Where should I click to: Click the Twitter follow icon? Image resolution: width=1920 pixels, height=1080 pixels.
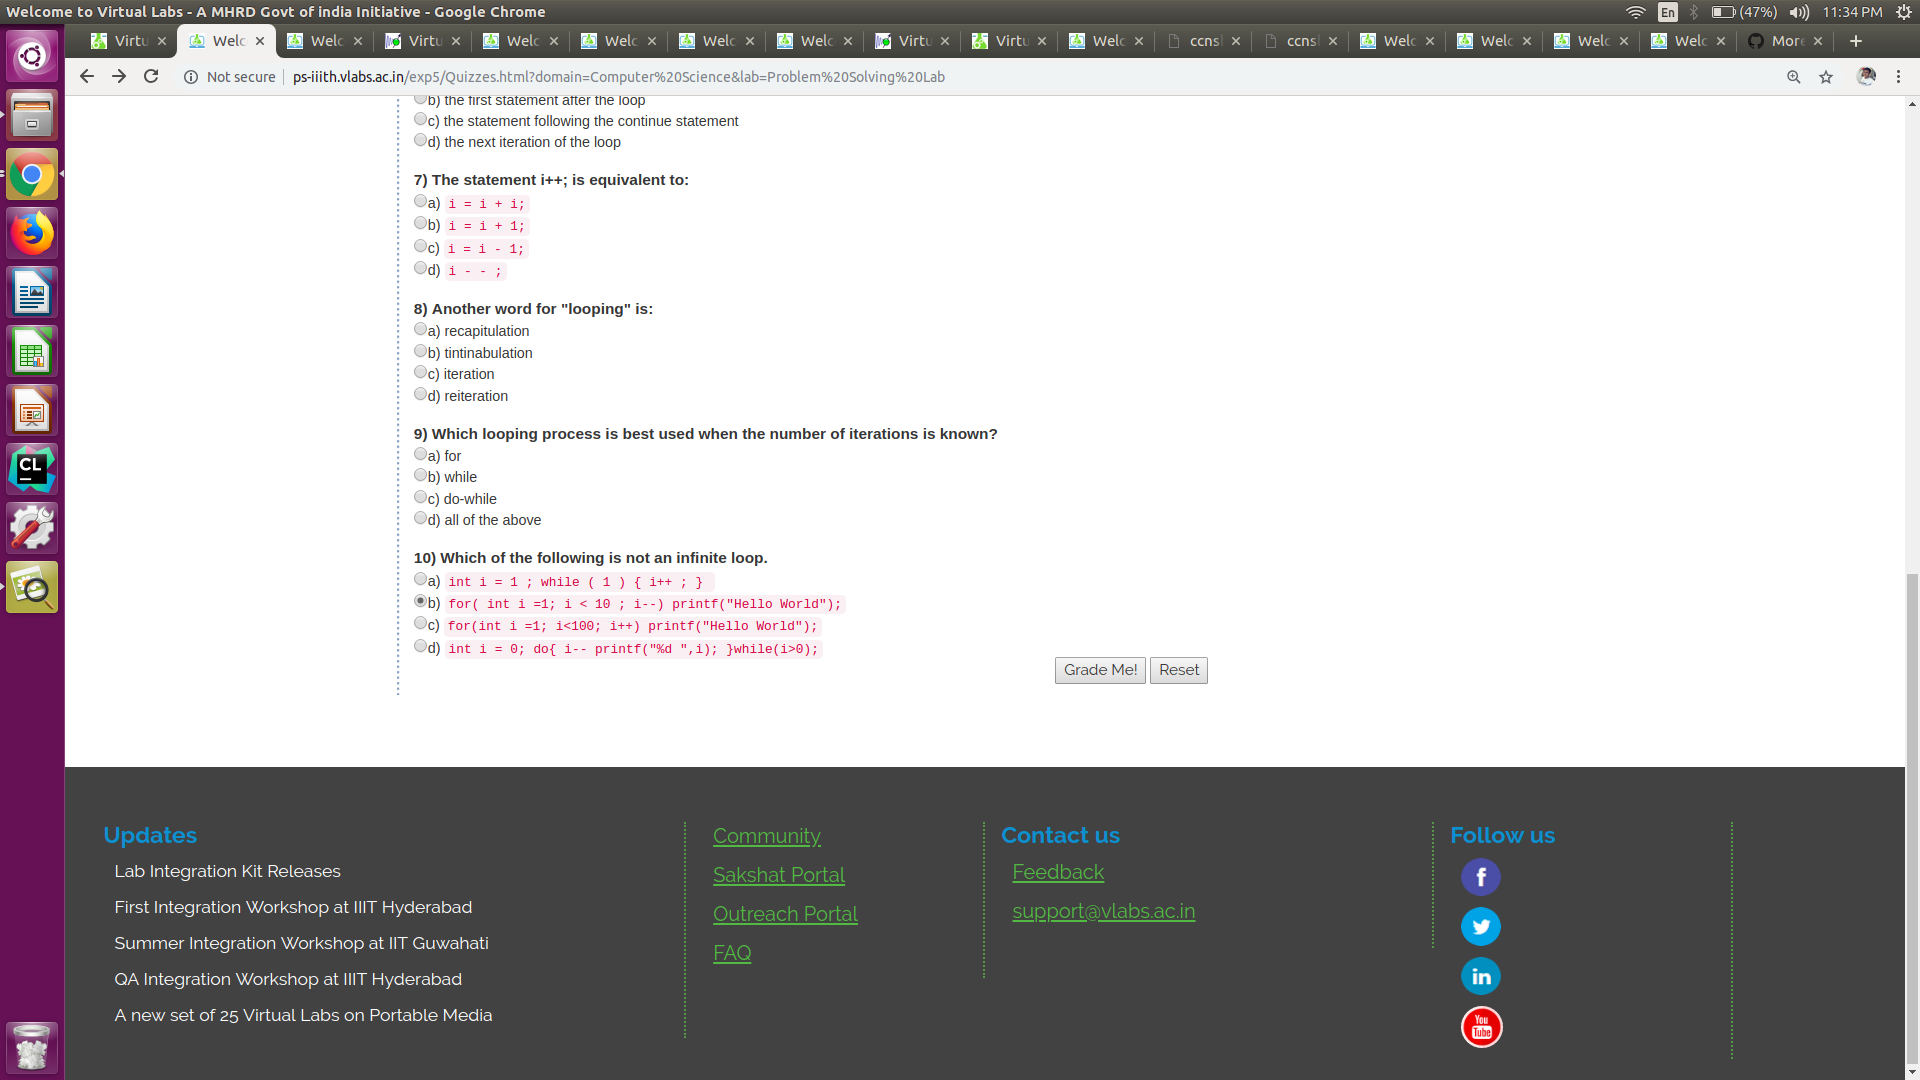[x=1481, y=926]
